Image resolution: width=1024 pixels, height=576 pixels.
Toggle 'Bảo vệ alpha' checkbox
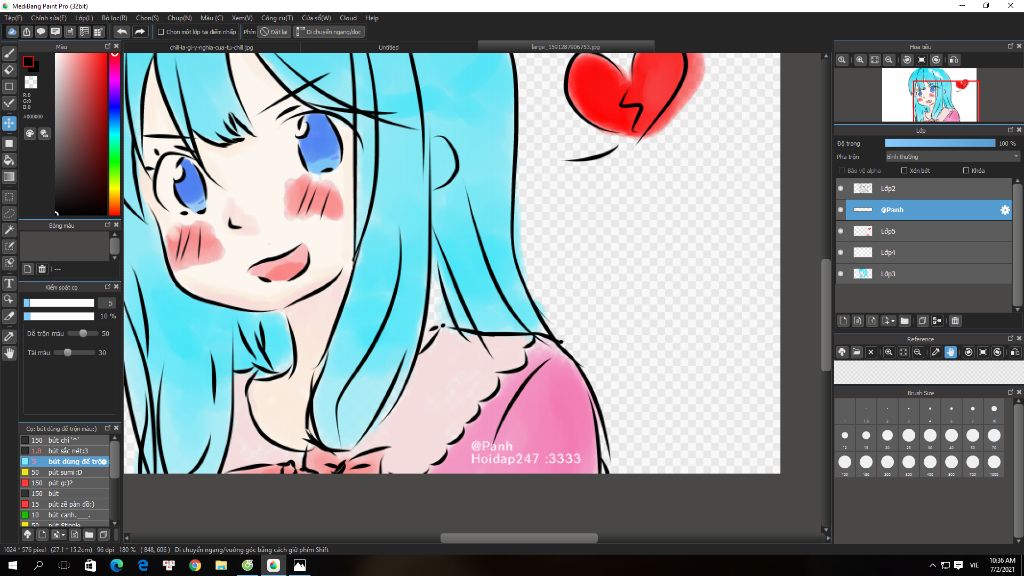coord(842,170)
